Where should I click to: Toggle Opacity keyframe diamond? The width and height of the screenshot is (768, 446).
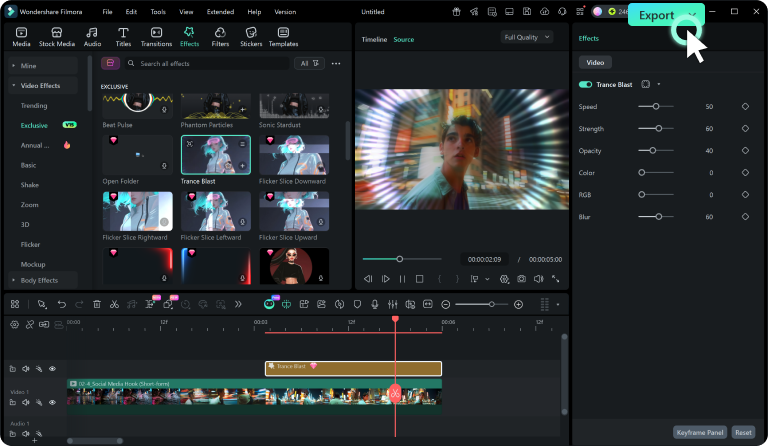click(745, 150)
